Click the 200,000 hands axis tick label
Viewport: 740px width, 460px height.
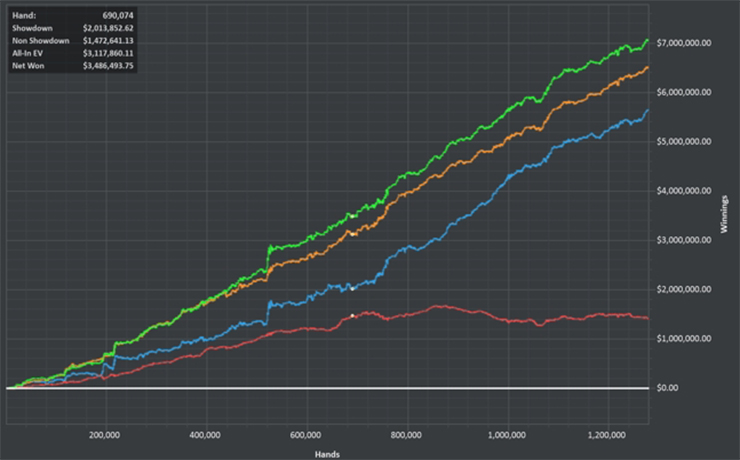[x=104, y=435]
